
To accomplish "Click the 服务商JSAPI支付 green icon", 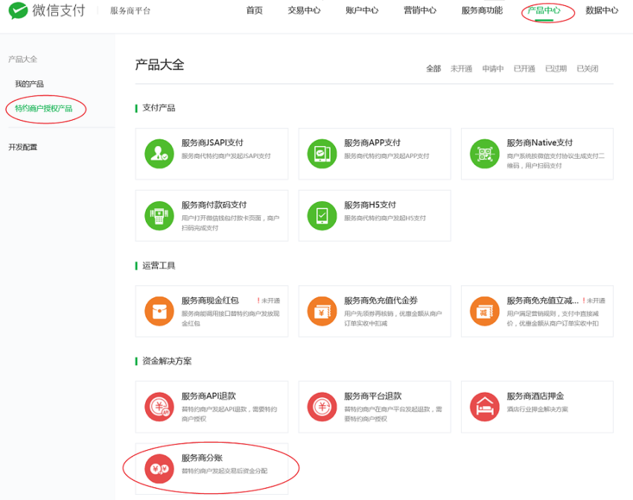I will [x=158, y=153].
